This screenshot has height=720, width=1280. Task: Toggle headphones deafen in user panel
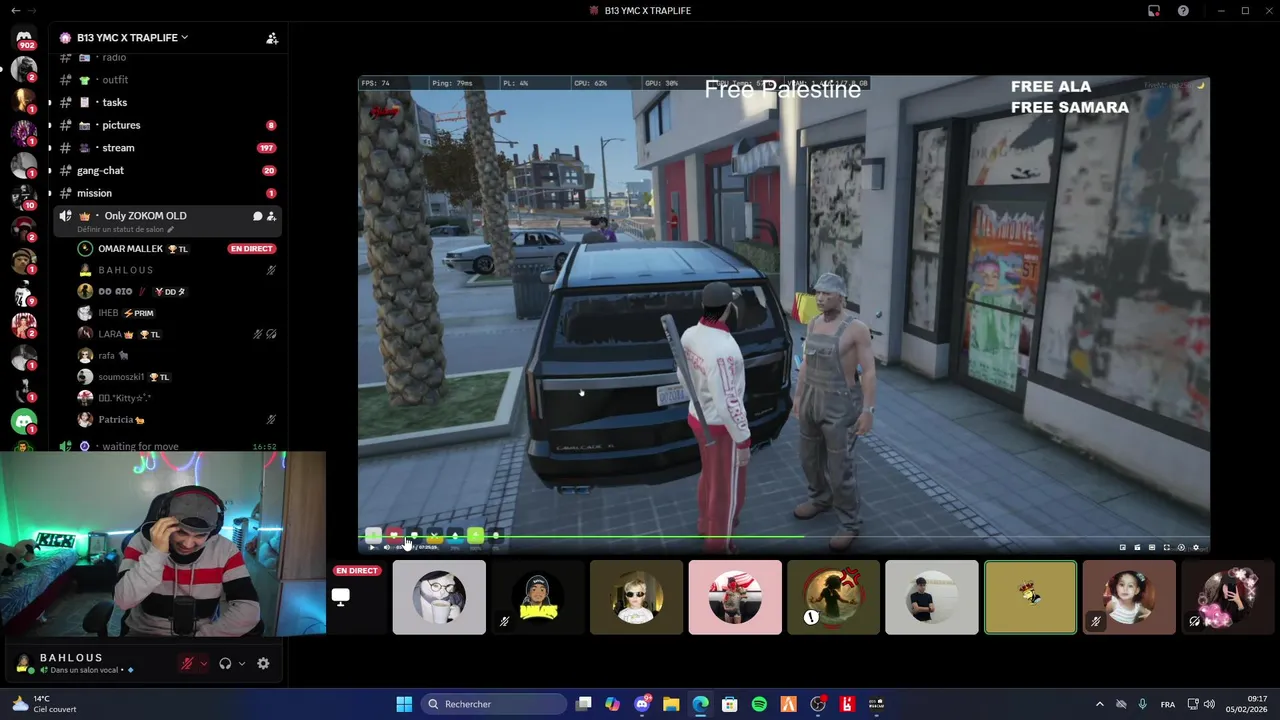[x=225, y=663]
